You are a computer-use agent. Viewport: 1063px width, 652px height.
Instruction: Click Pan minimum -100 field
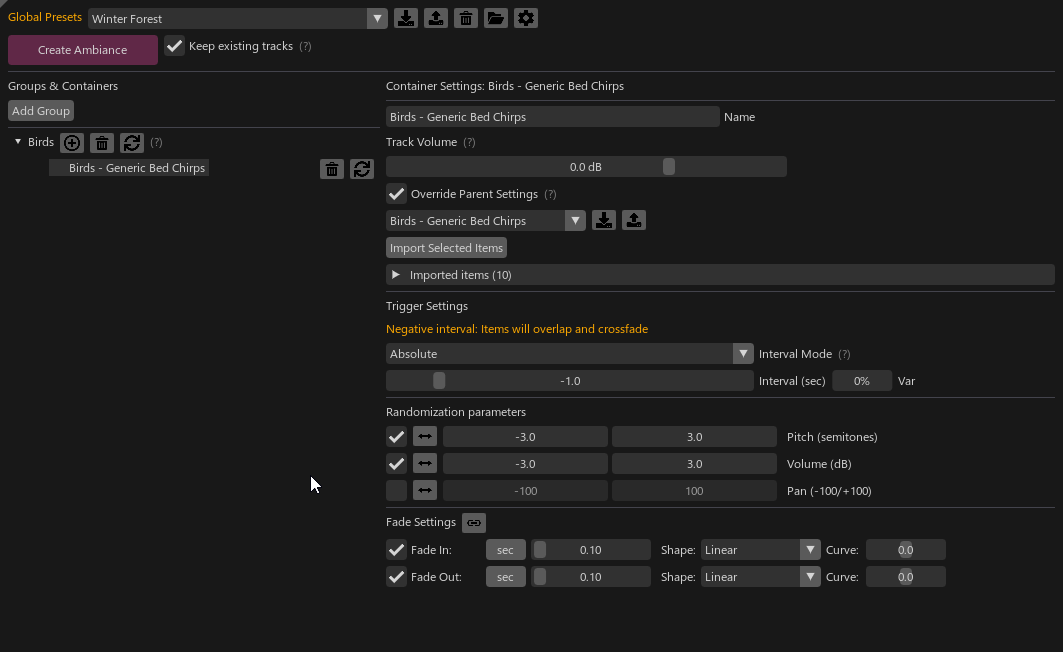point(525,491)
